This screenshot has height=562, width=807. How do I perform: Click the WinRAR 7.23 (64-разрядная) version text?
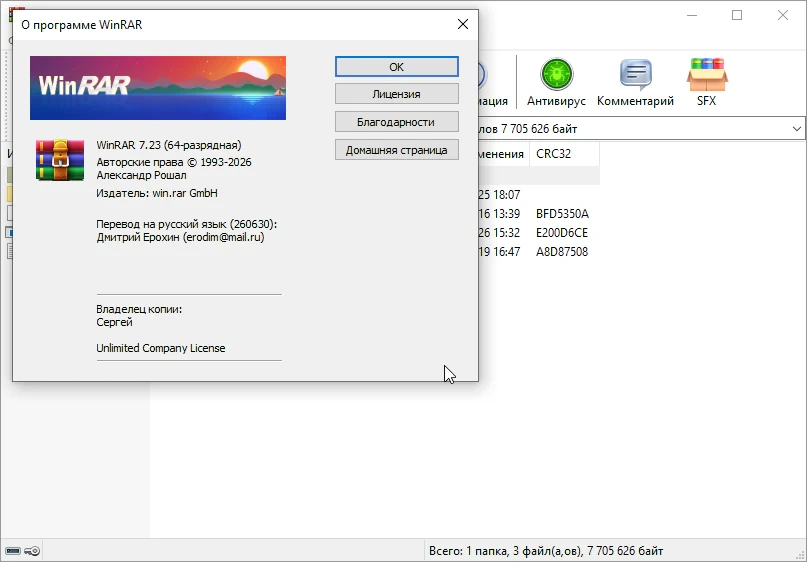pos(169,145)
